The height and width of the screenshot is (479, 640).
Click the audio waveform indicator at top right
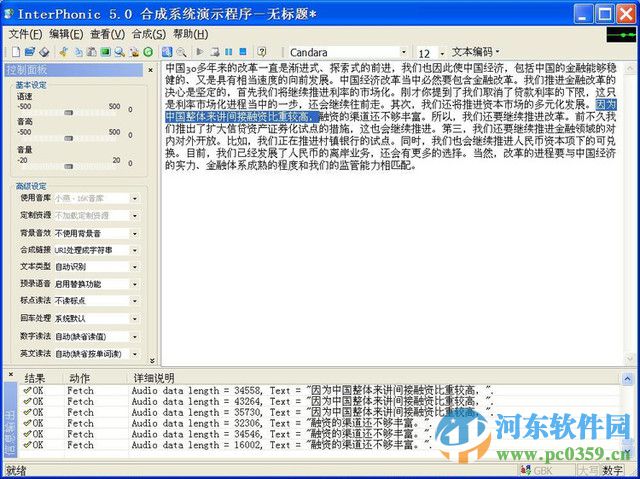pyautogui.click(x=621, y=35)
